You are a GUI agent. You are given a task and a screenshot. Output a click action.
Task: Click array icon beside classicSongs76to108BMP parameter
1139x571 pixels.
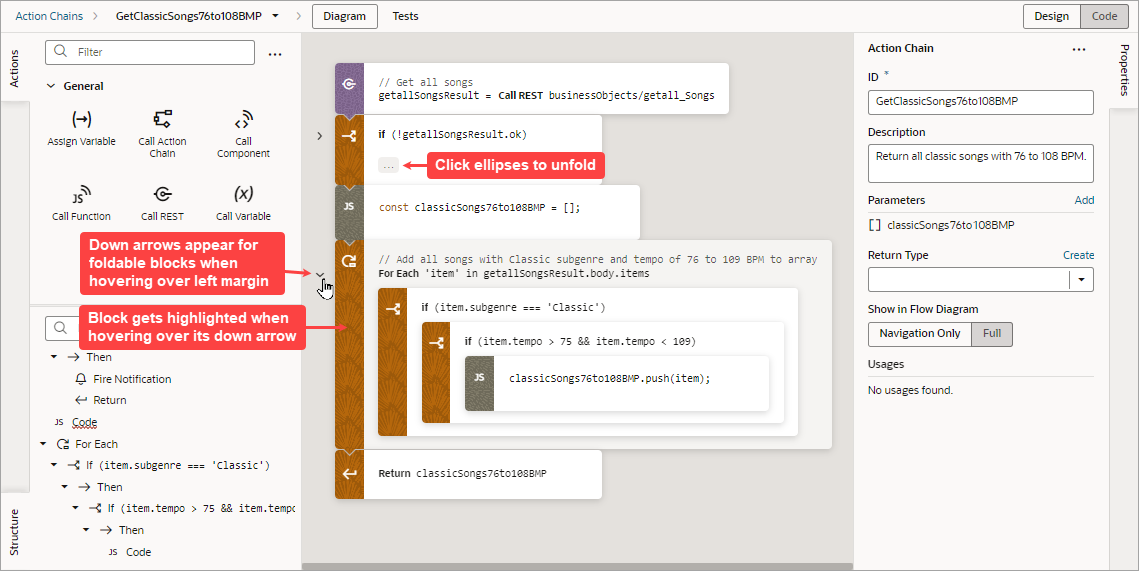tap(875, 225)
